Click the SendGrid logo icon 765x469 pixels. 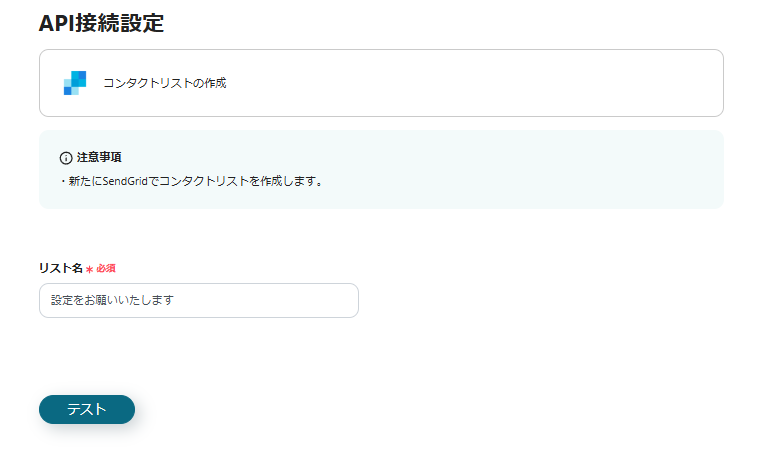coord(75,83)
